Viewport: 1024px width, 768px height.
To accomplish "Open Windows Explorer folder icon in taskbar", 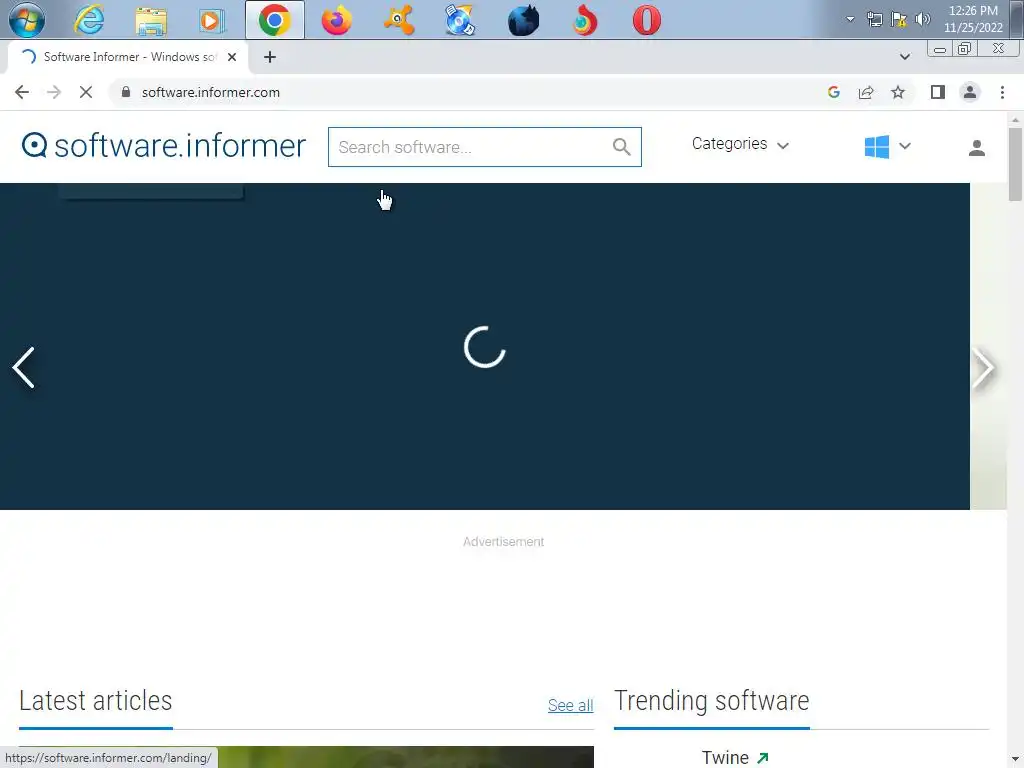I will pyautogui.click(x=151, y=20).
